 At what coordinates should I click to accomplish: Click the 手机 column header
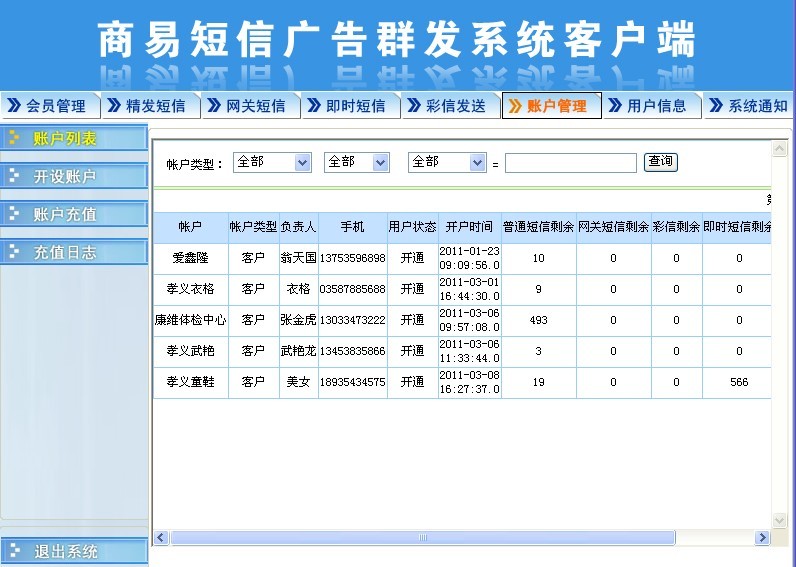click(352, 227)
